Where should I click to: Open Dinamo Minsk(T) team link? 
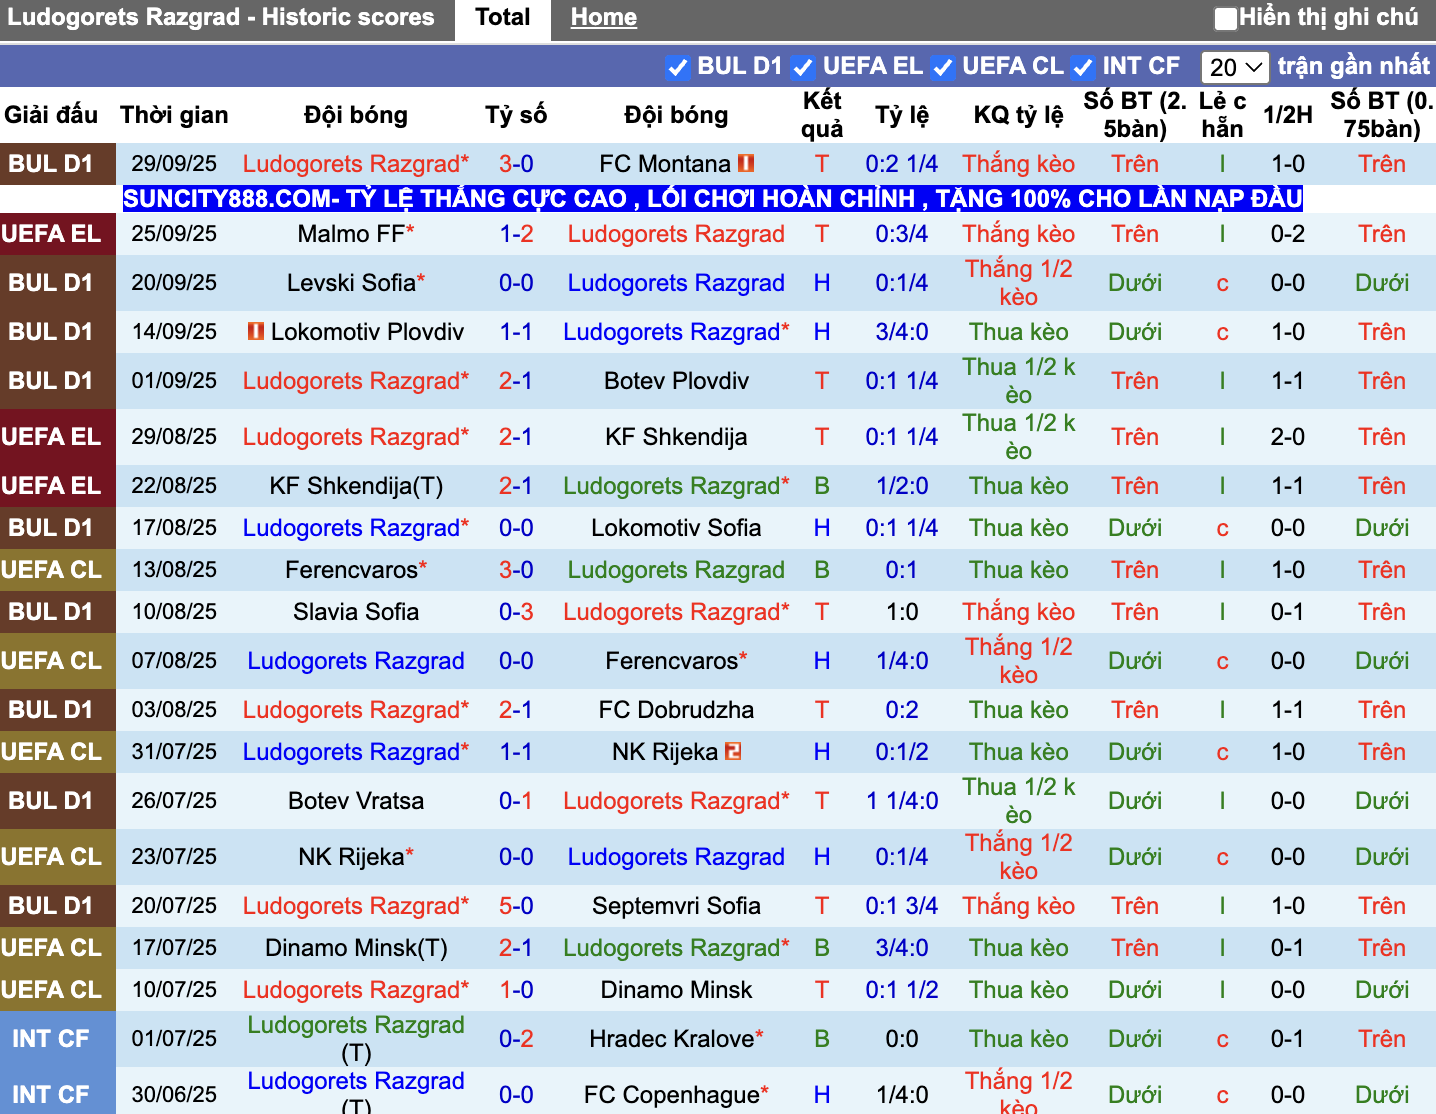click(x=356, y=947)
